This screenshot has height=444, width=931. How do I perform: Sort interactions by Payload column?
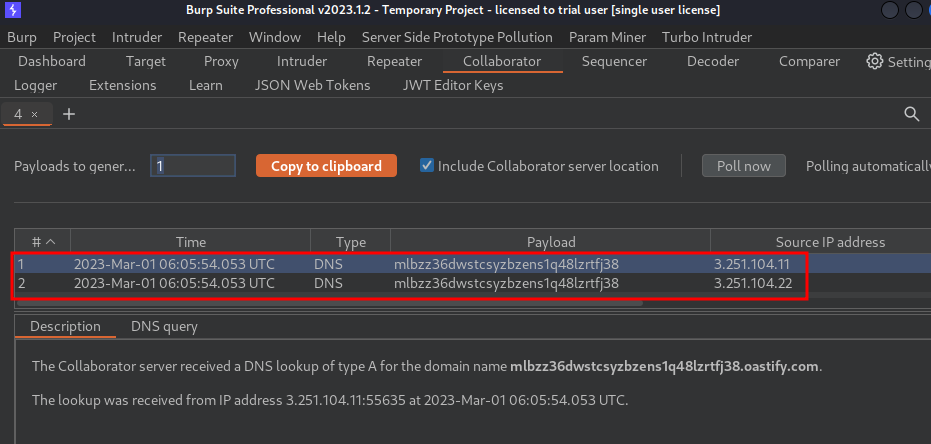[x=550, y=242]
